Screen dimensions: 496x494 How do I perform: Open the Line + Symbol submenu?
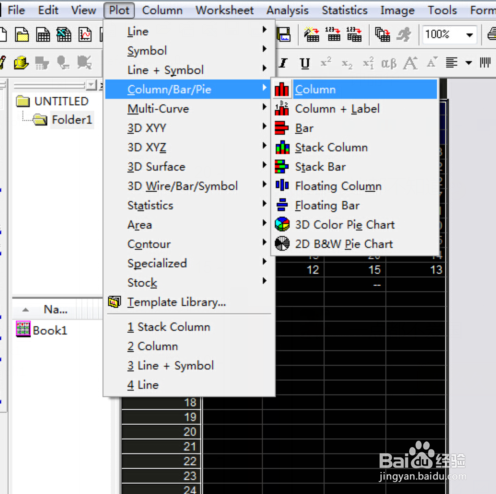pos(189,70)
